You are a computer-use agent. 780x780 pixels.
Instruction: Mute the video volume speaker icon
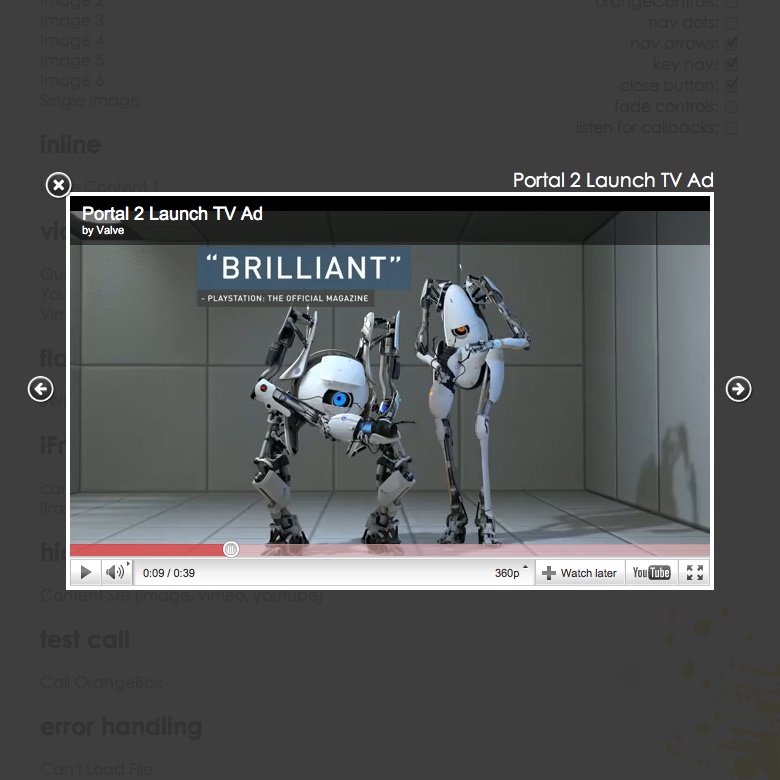click(116, 573)
